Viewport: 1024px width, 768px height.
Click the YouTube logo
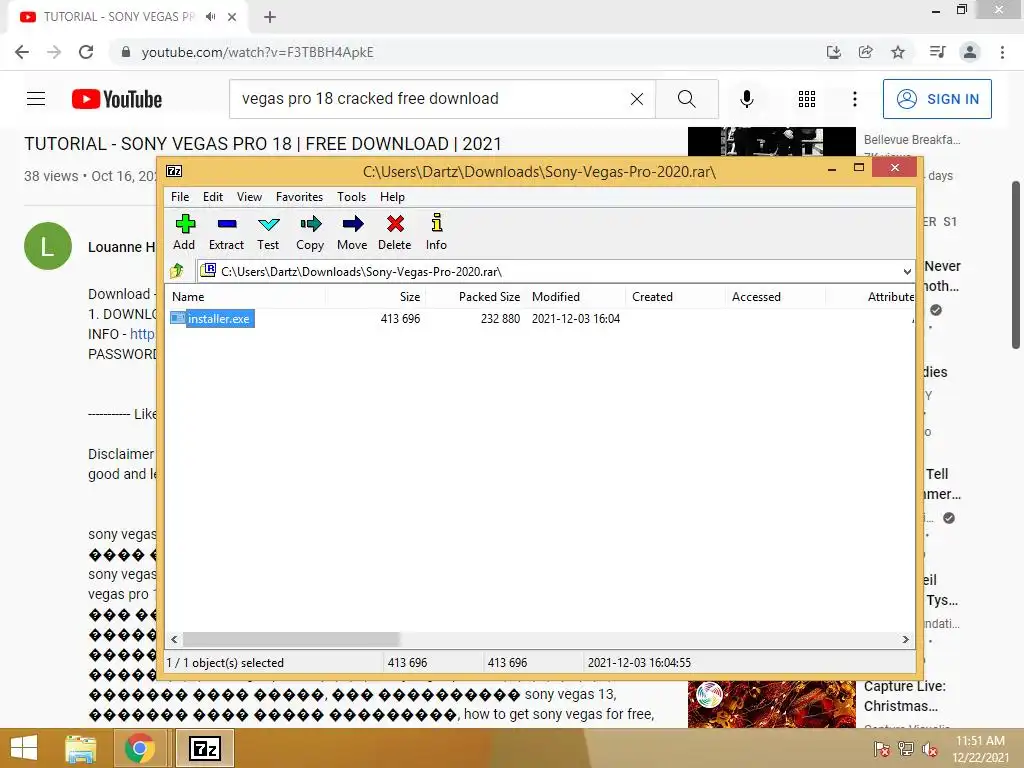click(x=117, y=99)
